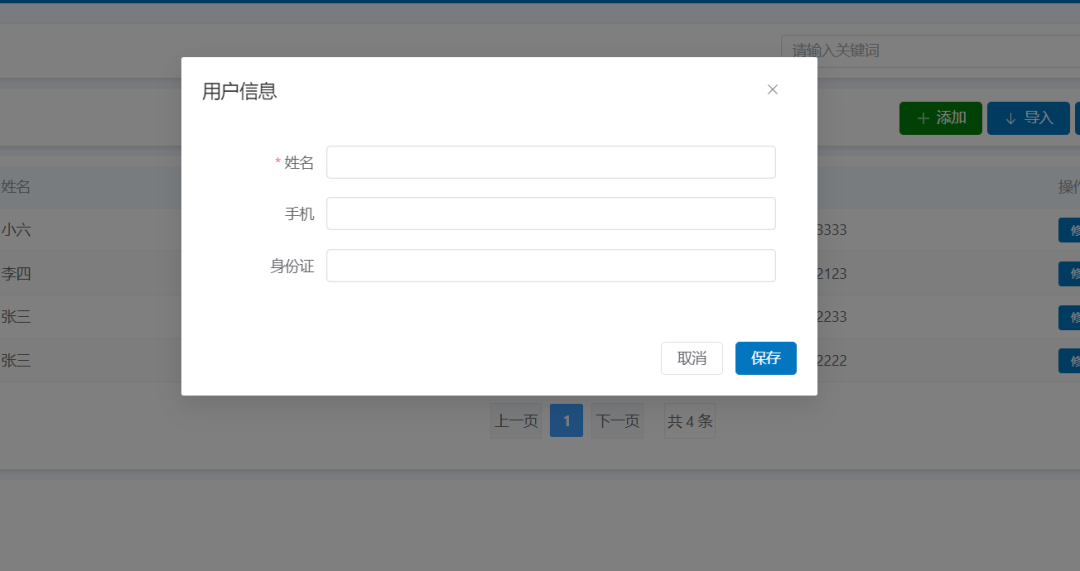1080x571 pixels.
Task: Click the 身份证 input field
Action: click(551, 265)
